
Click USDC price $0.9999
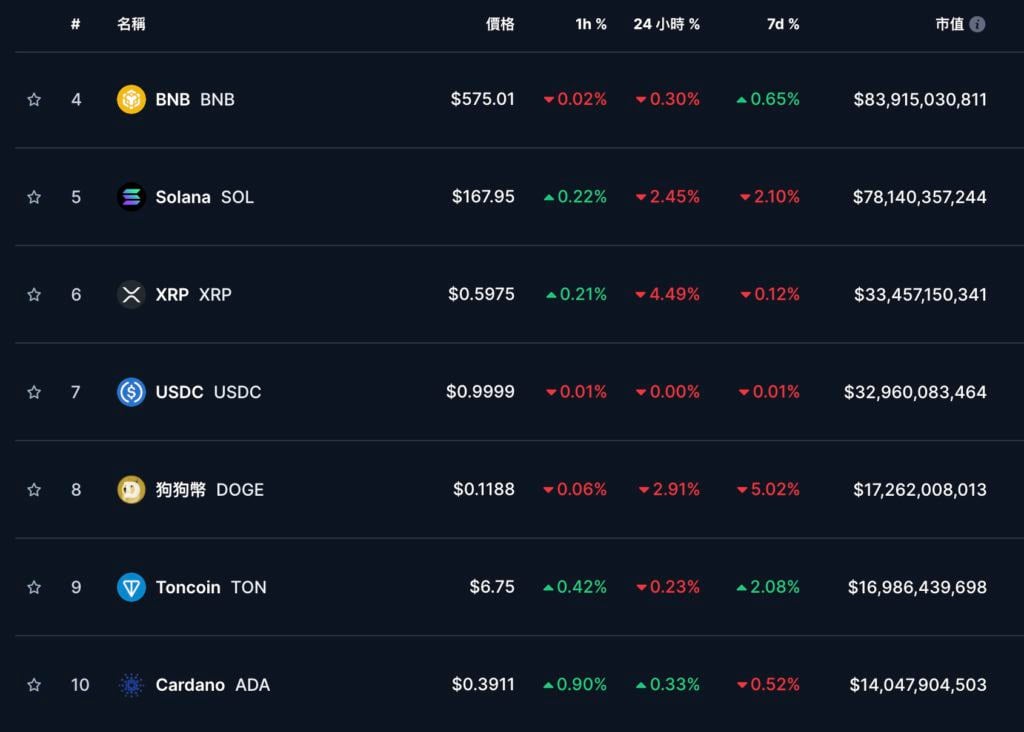(480, 392)
